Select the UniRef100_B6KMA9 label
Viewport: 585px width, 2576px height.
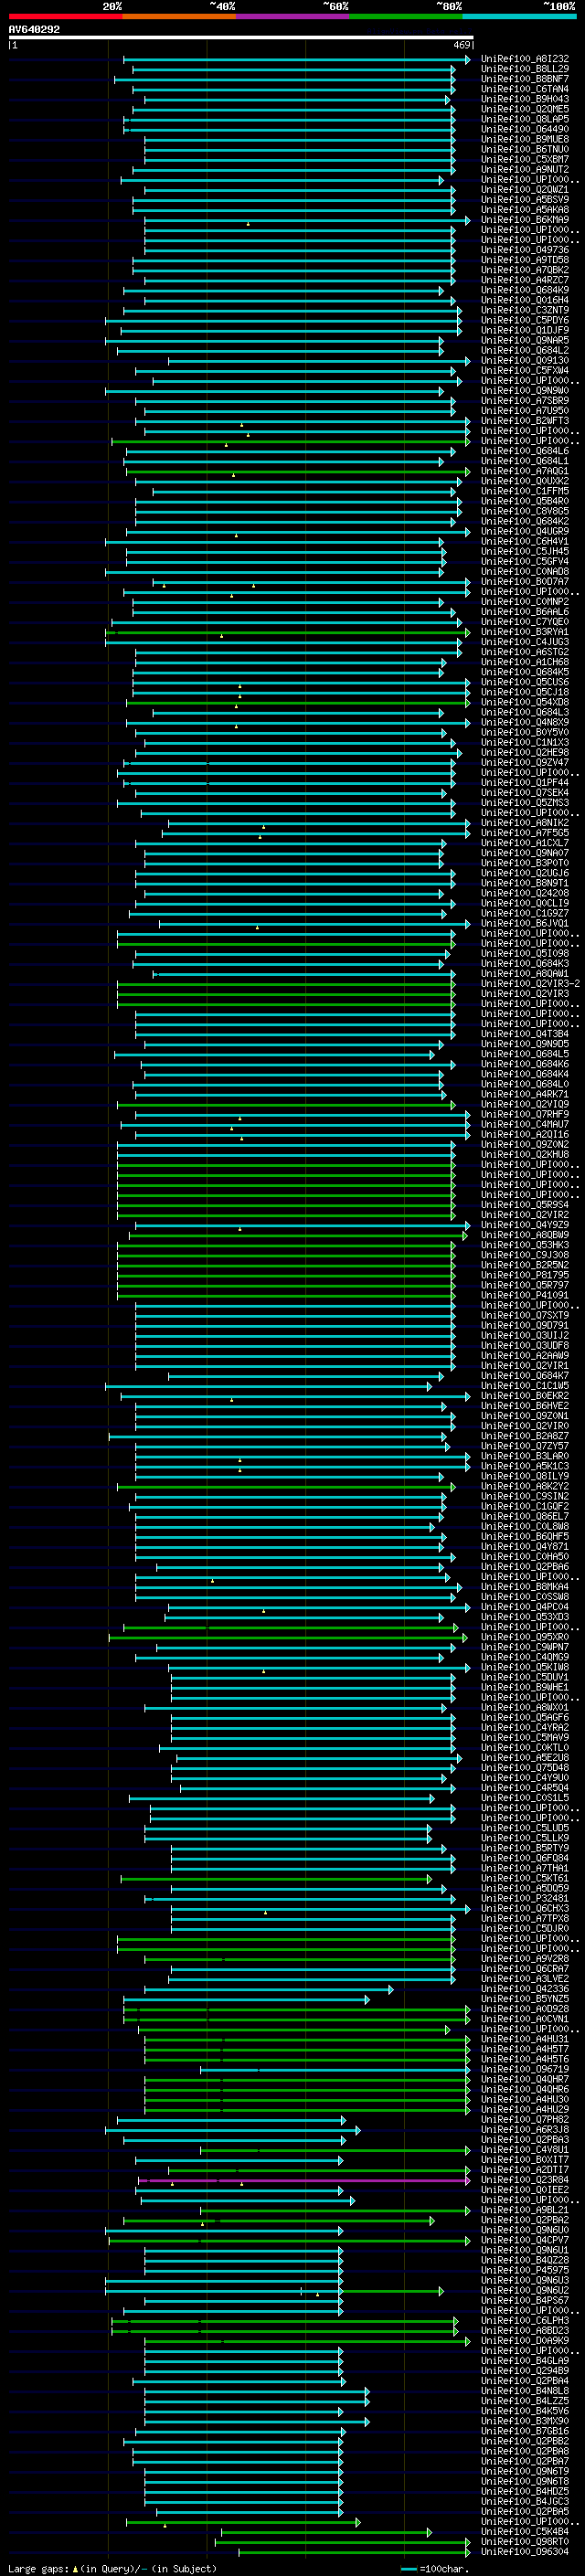tap(525, 220)
